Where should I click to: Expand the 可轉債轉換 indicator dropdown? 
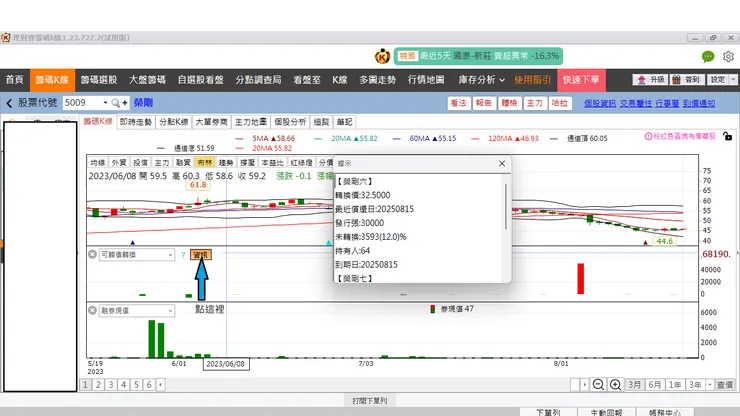point(170,255)
